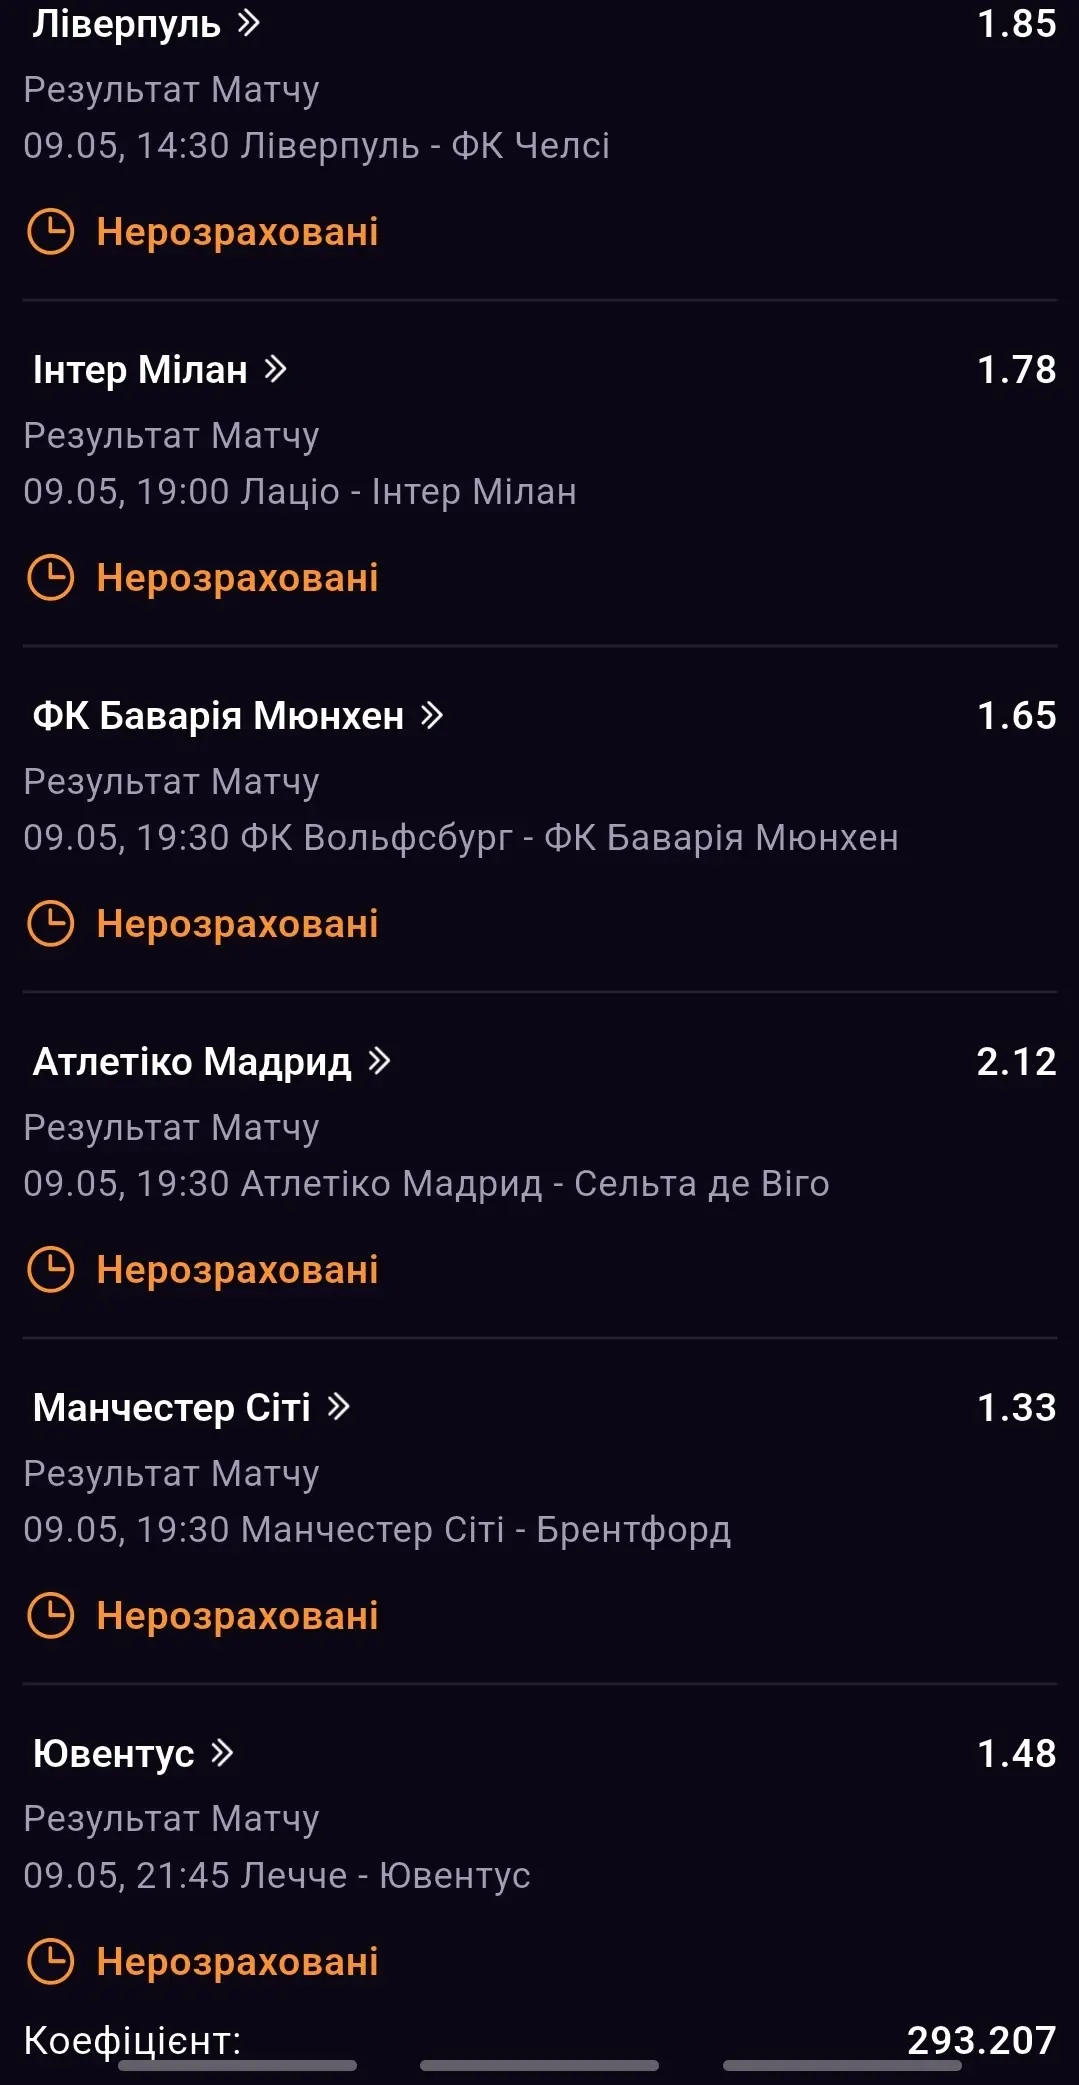The image size is (1079, 2085).
Task: Open the chevron next to Атлетіко Мадрид
Action: (379, 1061)
